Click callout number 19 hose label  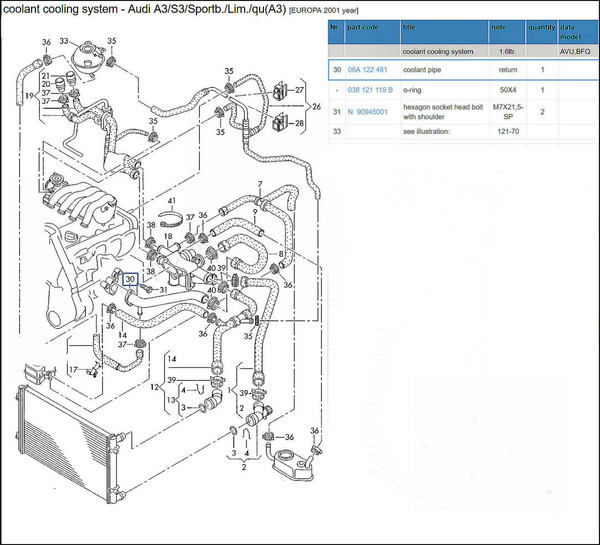31,95
